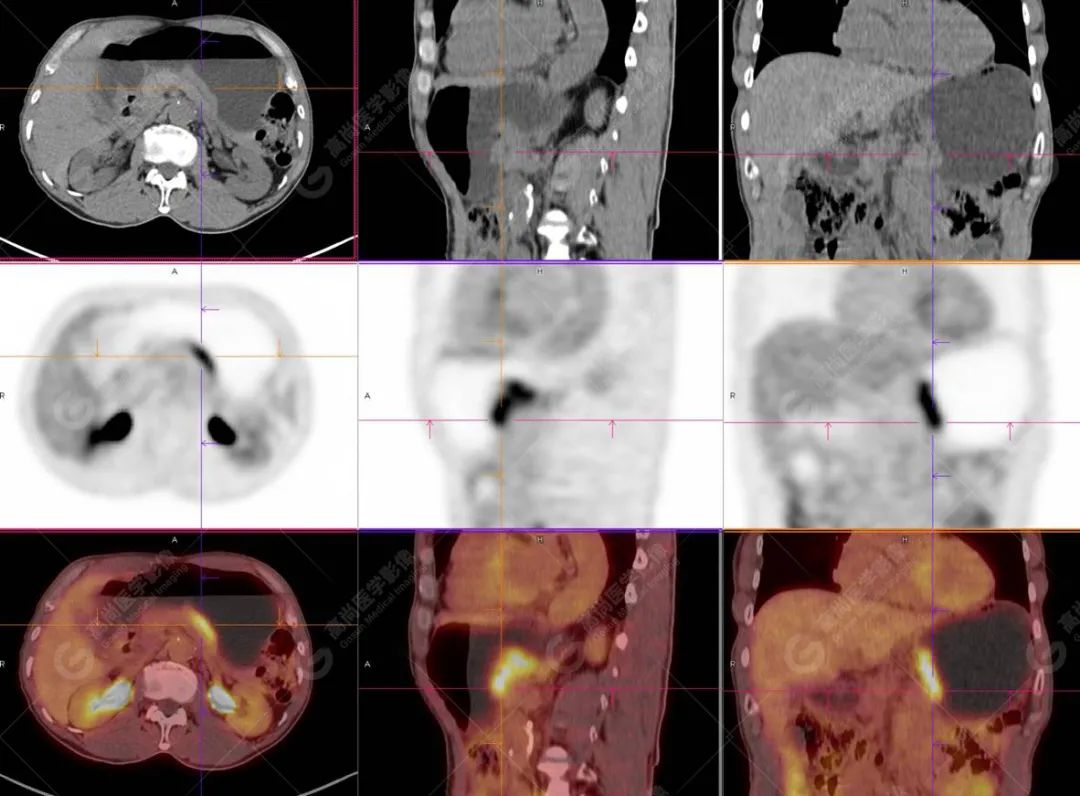Click lower purple arrow marker in axial PET
Viewport: 1080px width, 796px height.
[x=209, y=443]
